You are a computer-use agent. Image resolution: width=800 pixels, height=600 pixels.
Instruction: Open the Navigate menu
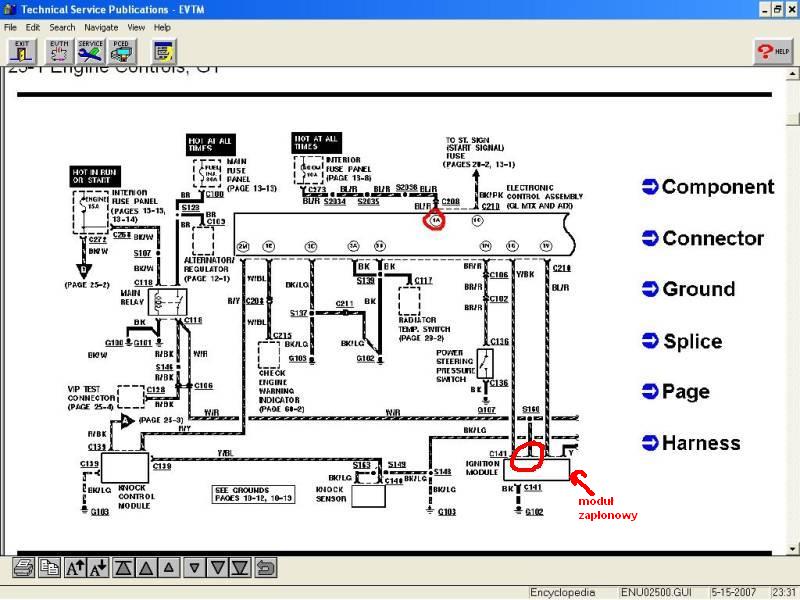click(101, 28)
